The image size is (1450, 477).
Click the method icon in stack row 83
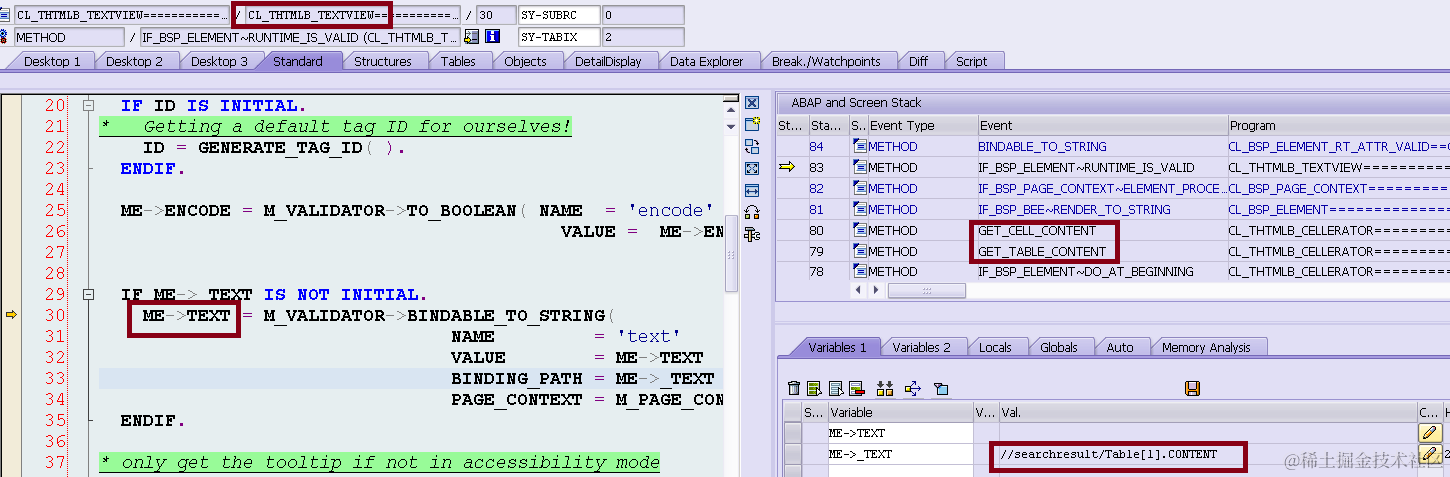click(x=860, y=167)
